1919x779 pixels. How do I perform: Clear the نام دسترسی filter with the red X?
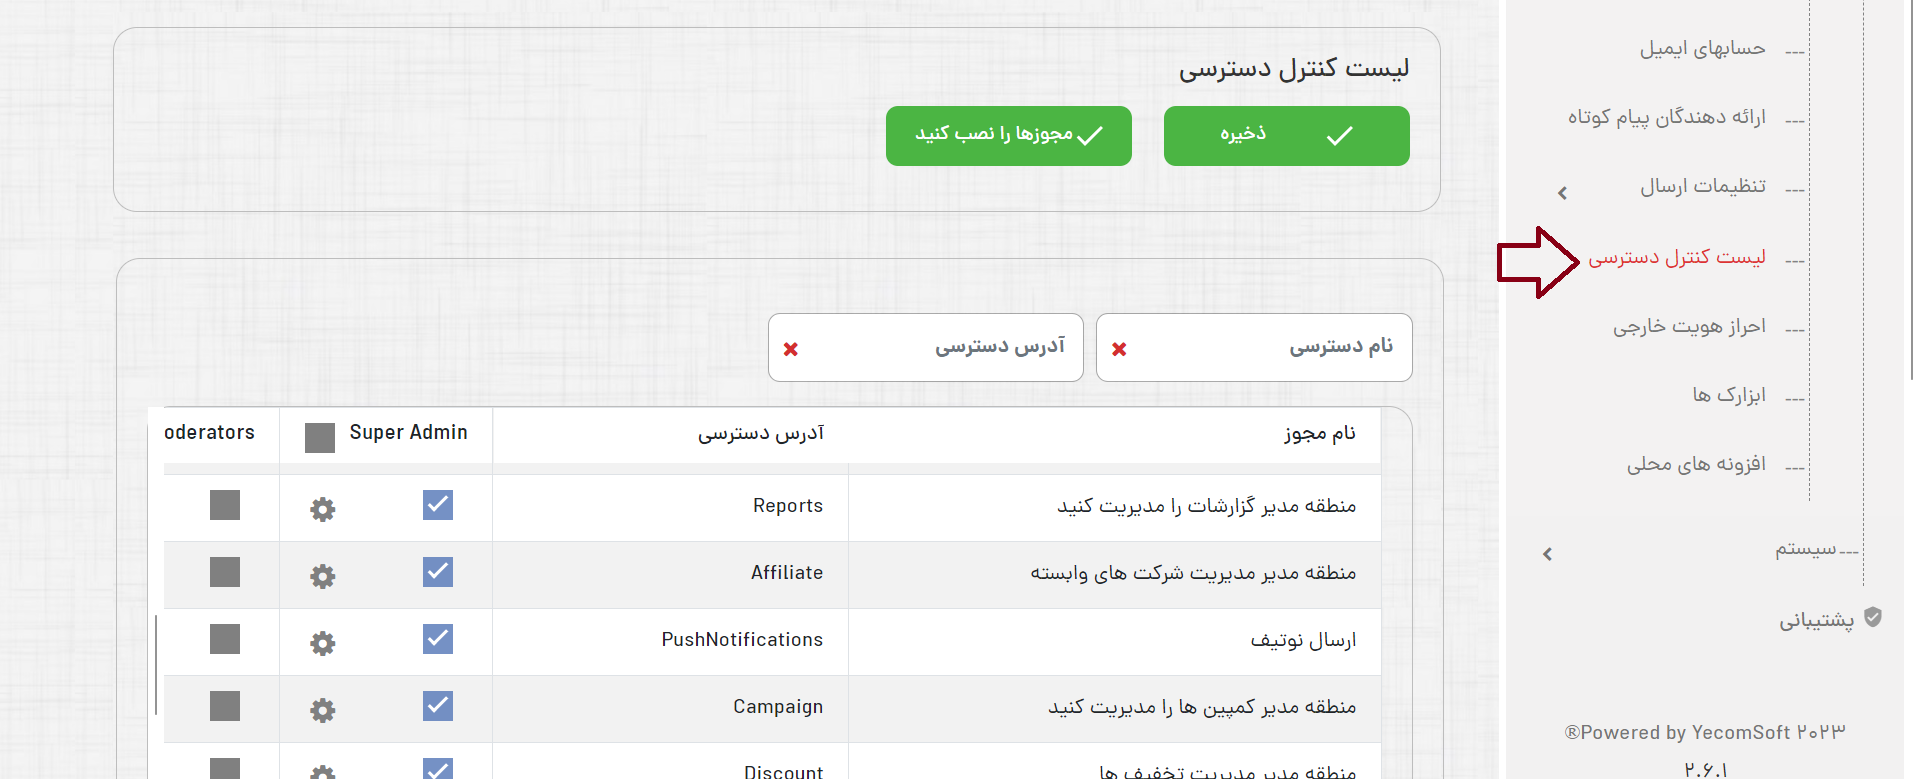coord(1119,349)
